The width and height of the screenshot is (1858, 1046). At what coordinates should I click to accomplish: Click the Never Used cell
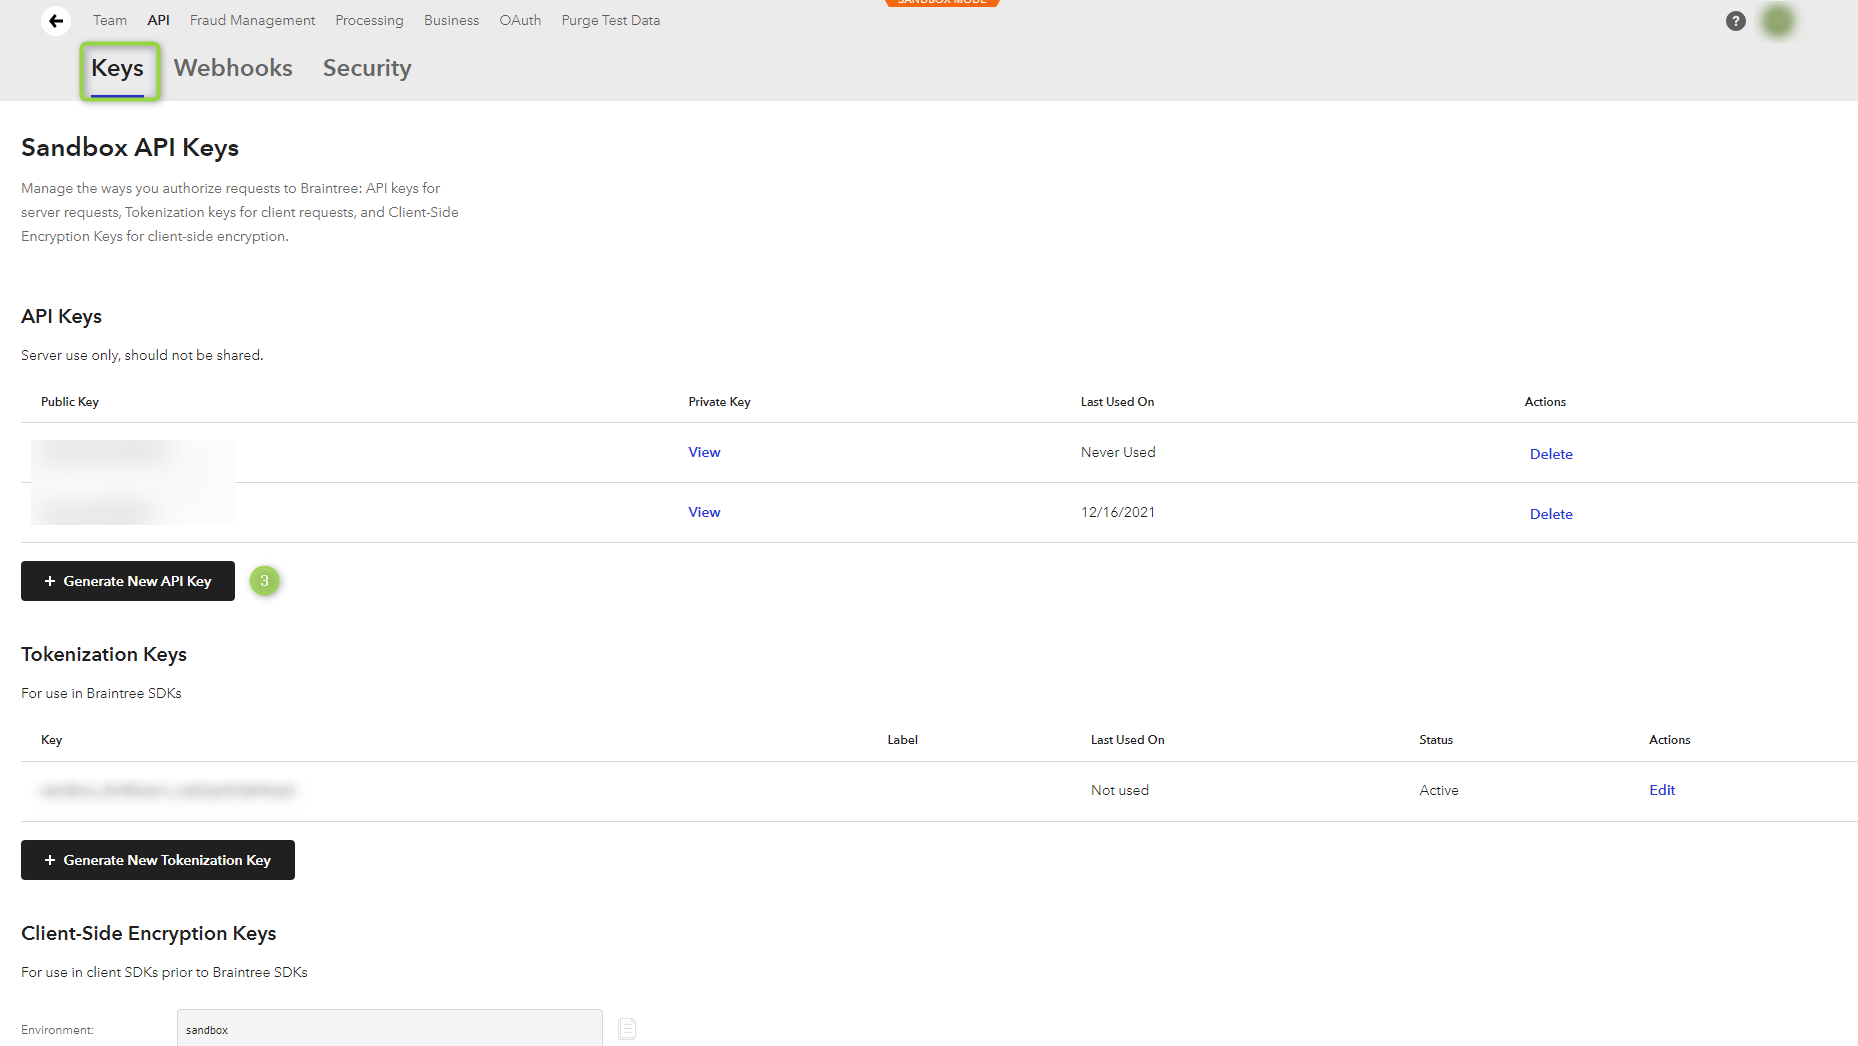click(x=1118, y=452)
